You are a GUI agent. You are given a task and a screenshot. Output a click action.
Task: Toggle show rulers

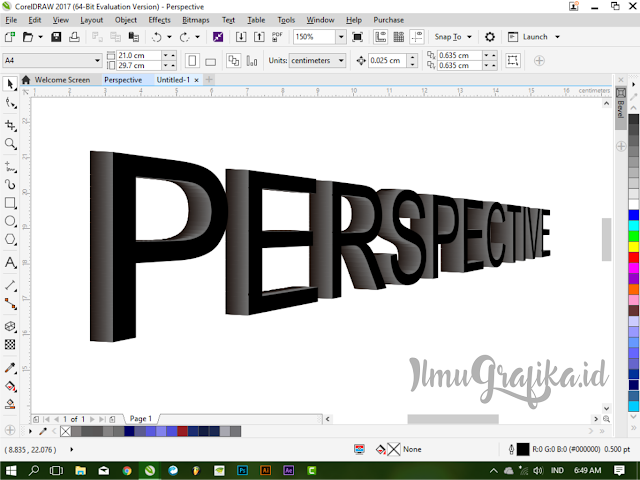point(380,37)
